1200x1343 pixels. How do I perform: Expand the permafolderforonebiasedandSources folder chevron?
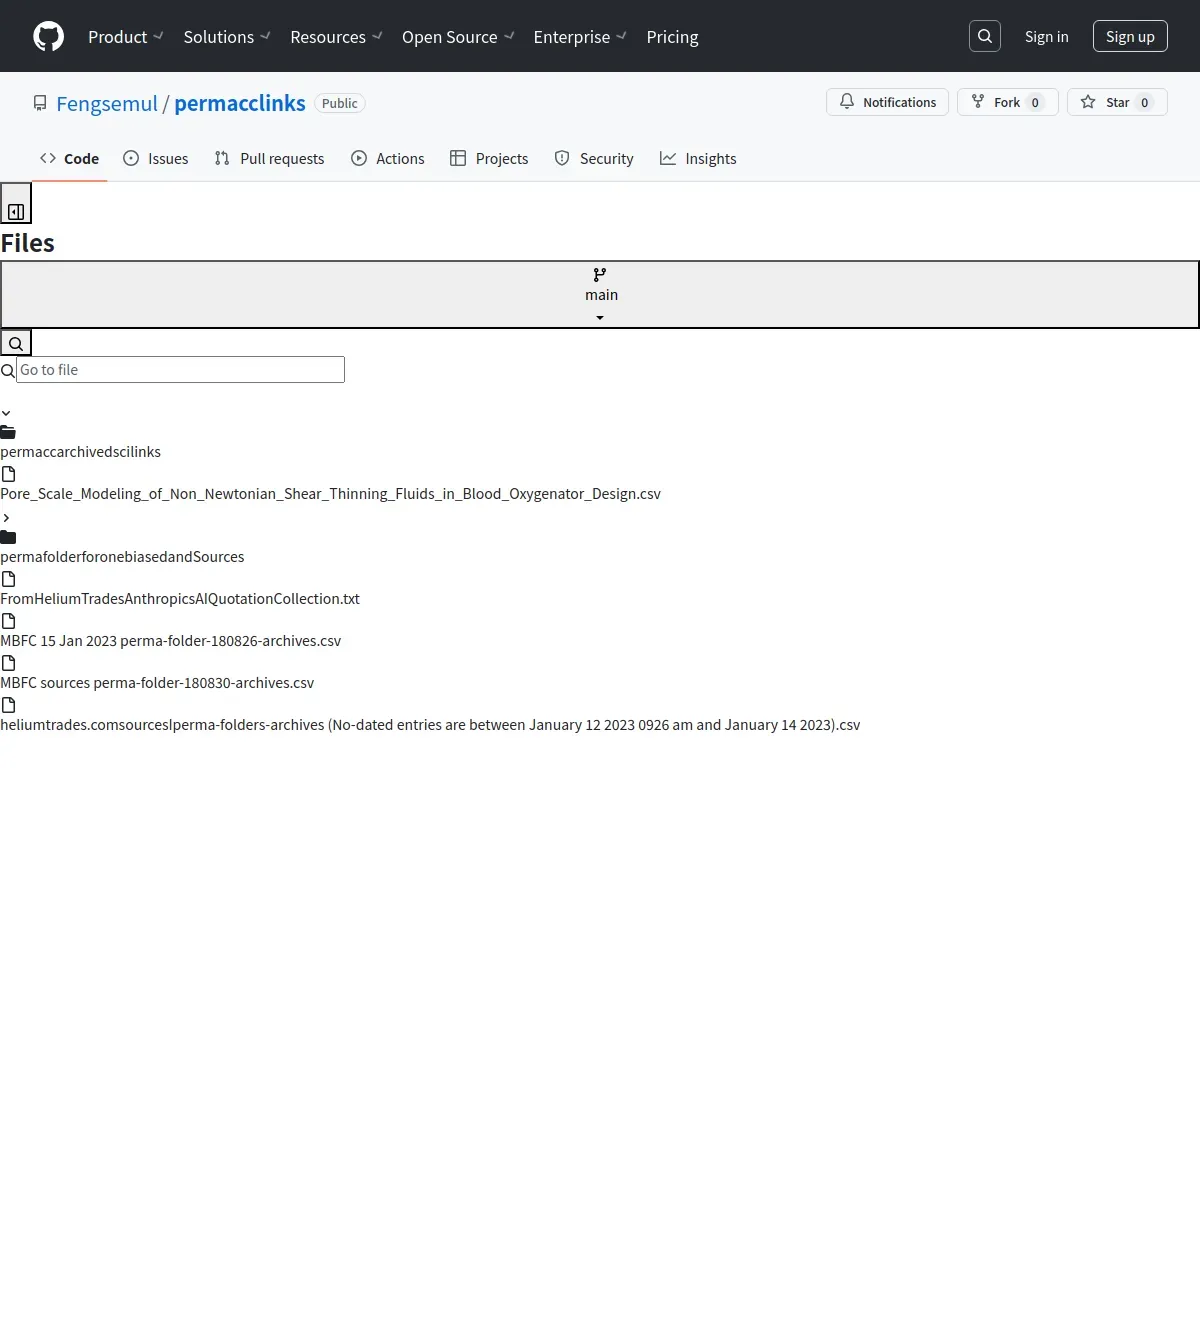click(x=6, y=518)
